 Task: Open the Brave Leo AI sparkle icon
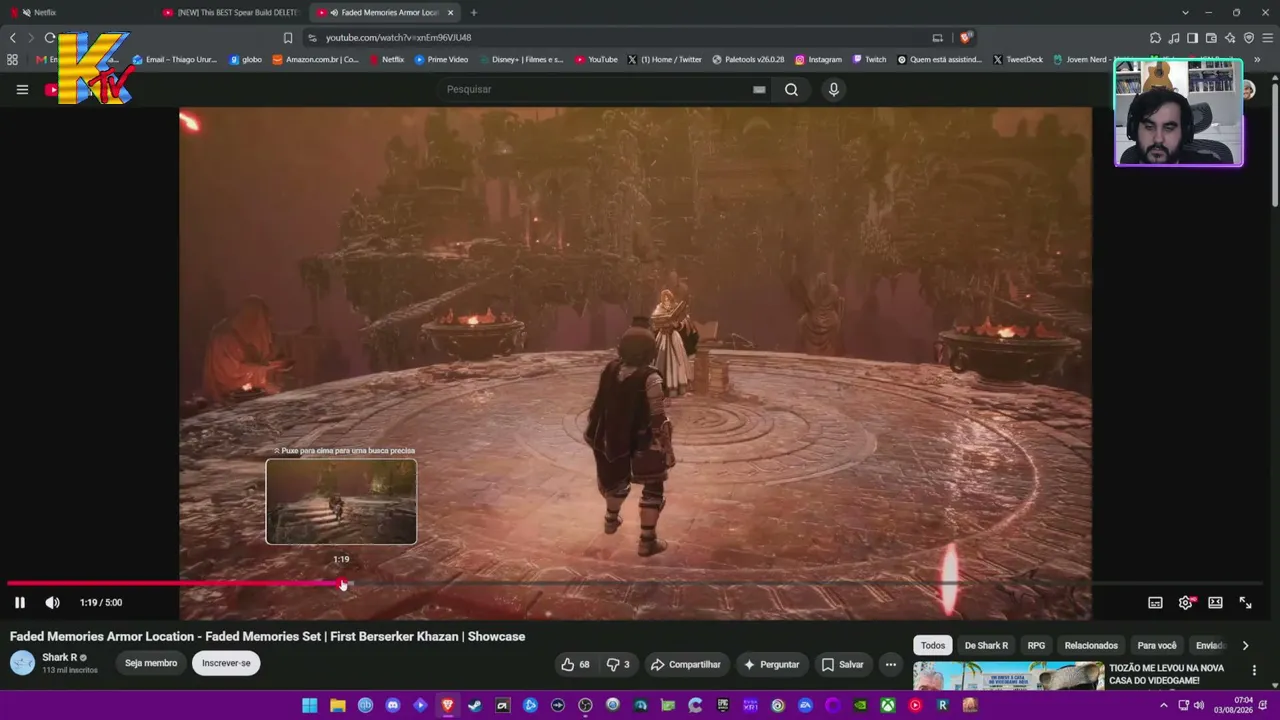[x=1230, y=38]
